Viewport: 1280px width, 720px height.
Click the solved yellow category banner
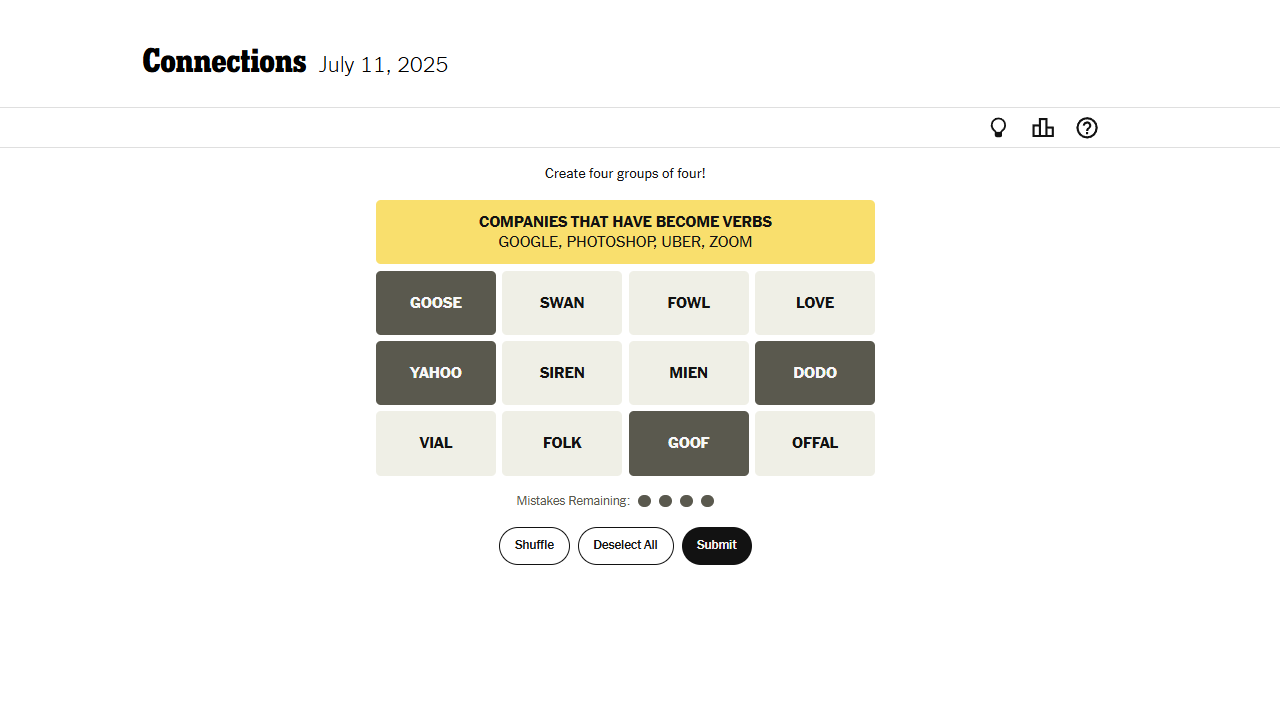click(x=625, y=232)
